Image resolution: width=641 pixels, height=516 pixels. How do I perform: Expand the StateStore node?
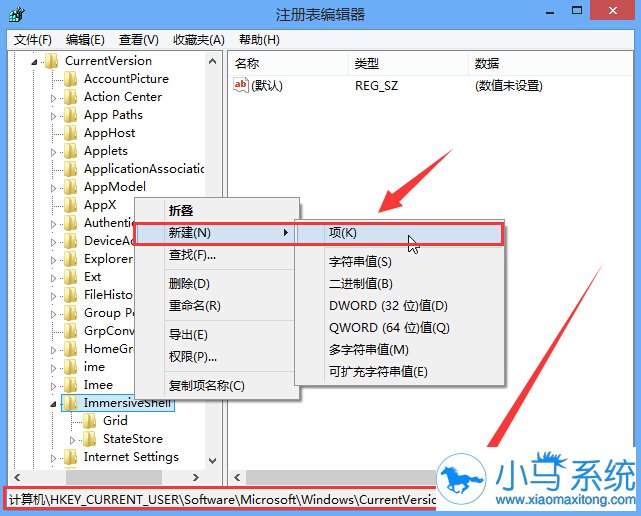pyautogui.click(x=72, y=440)
